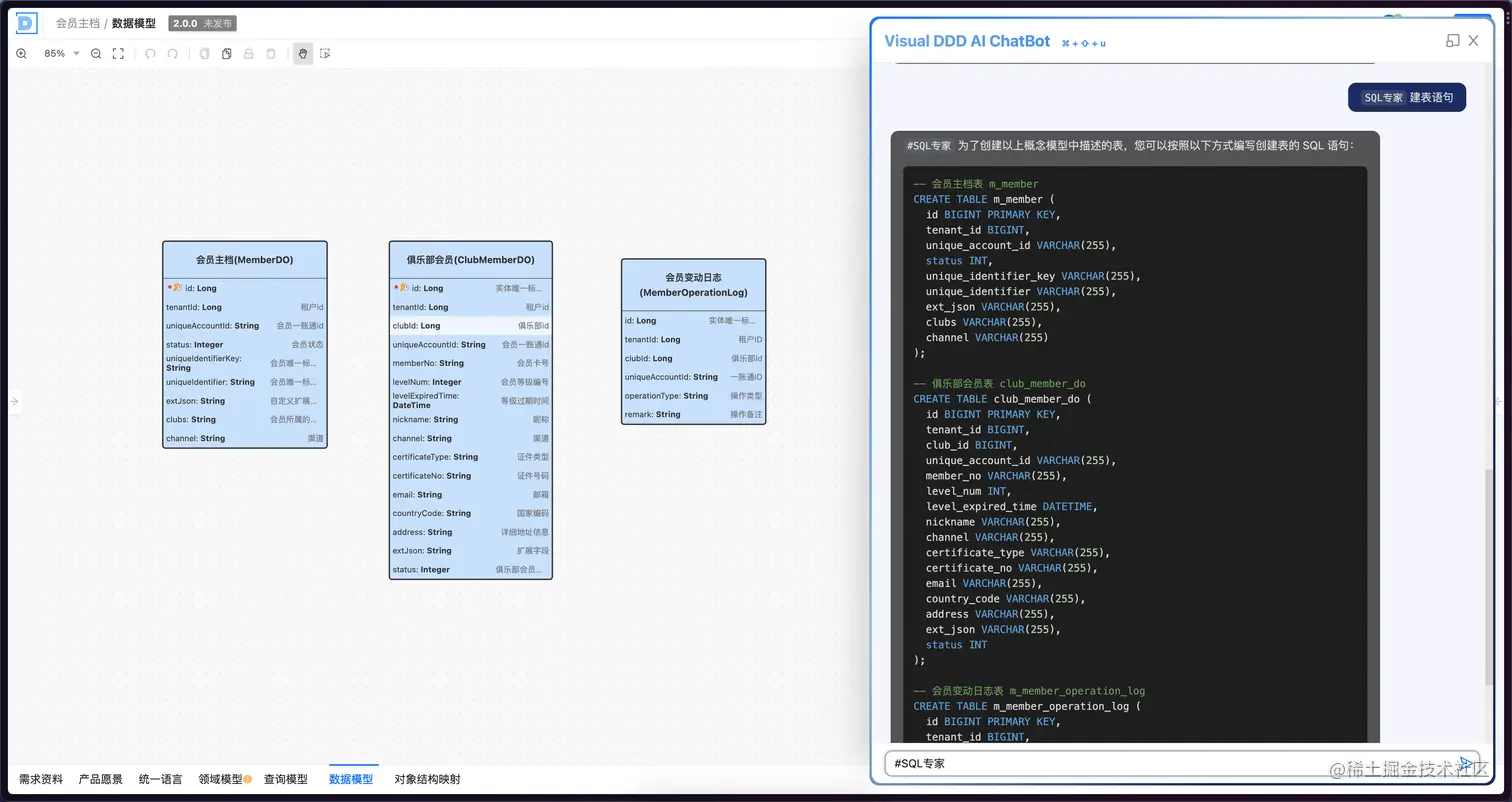1512x802 pixels.
Task: Click CREATE TABLE m_member_operation_log line
Action: click(1027, 706)
